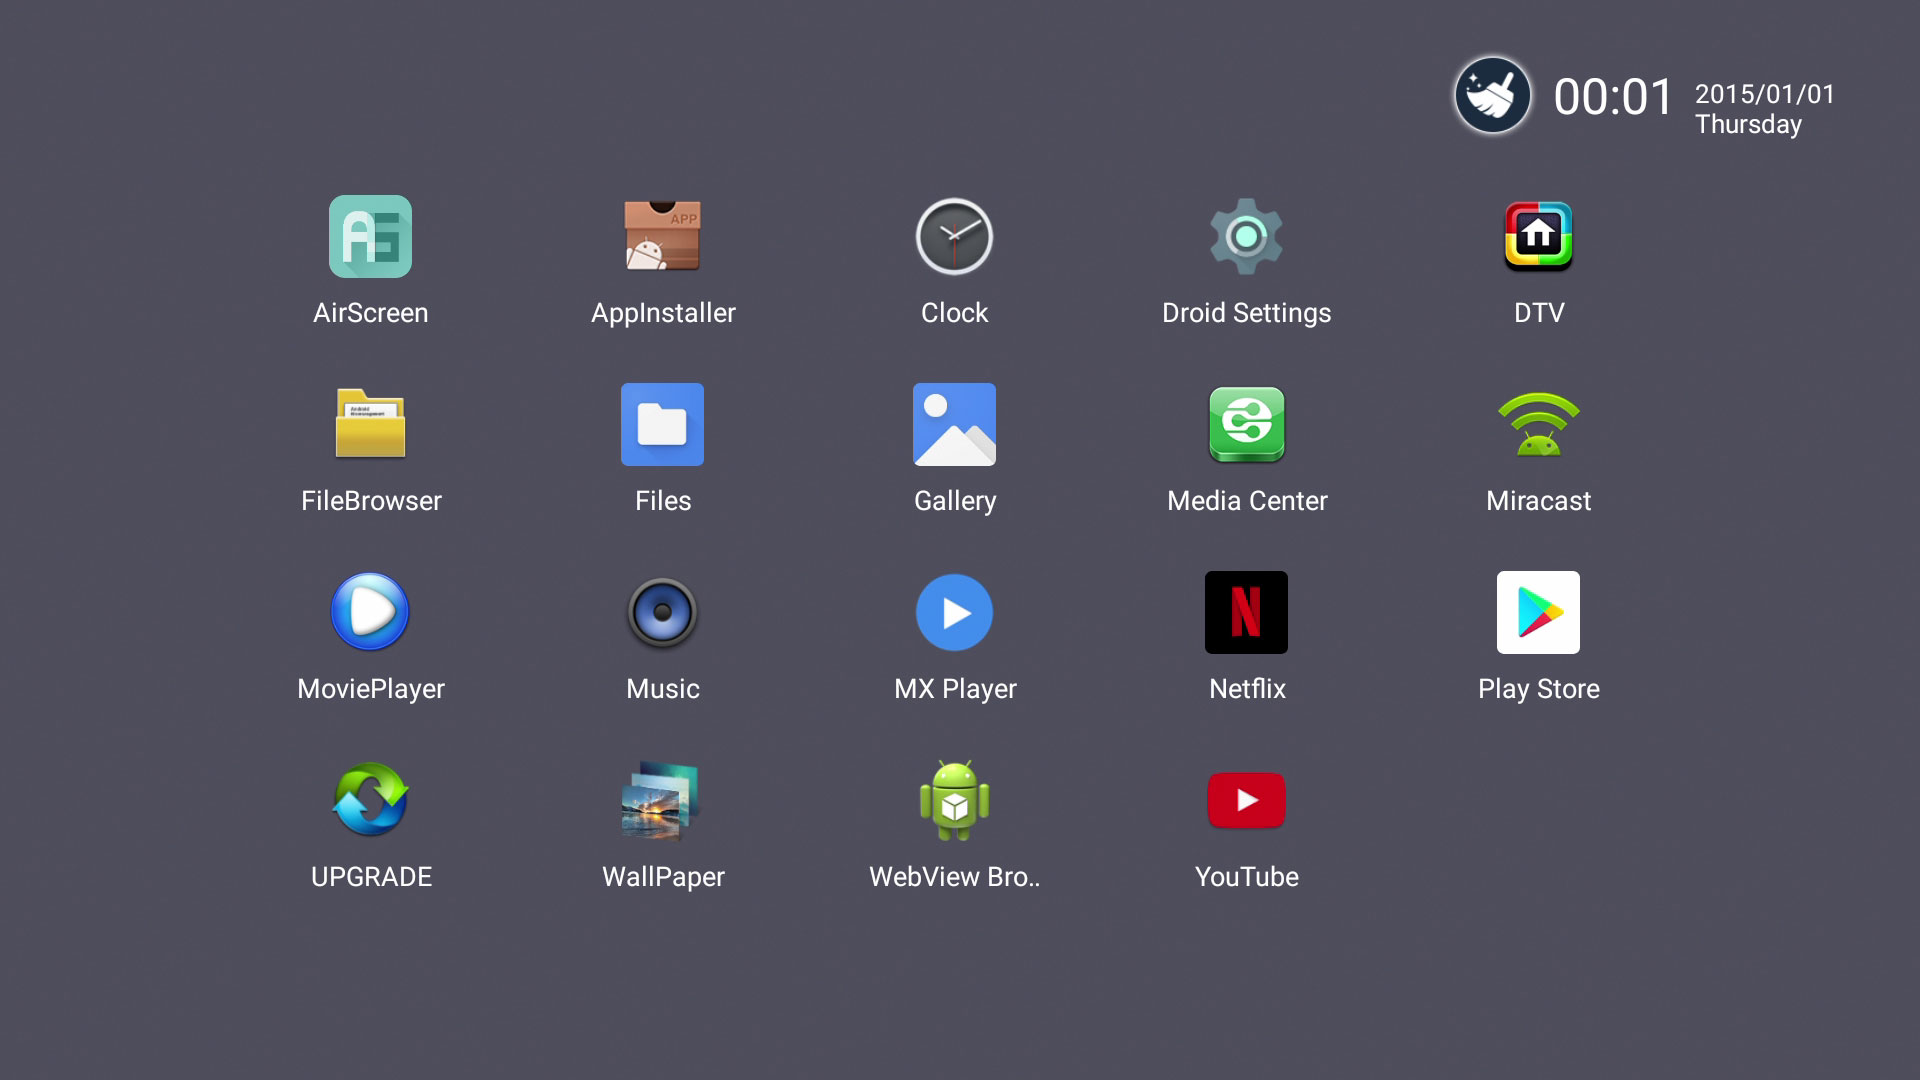1920x1080 pixels.
Task: Launch the MoviePlayer blue play icon
Action: (370, 612)
